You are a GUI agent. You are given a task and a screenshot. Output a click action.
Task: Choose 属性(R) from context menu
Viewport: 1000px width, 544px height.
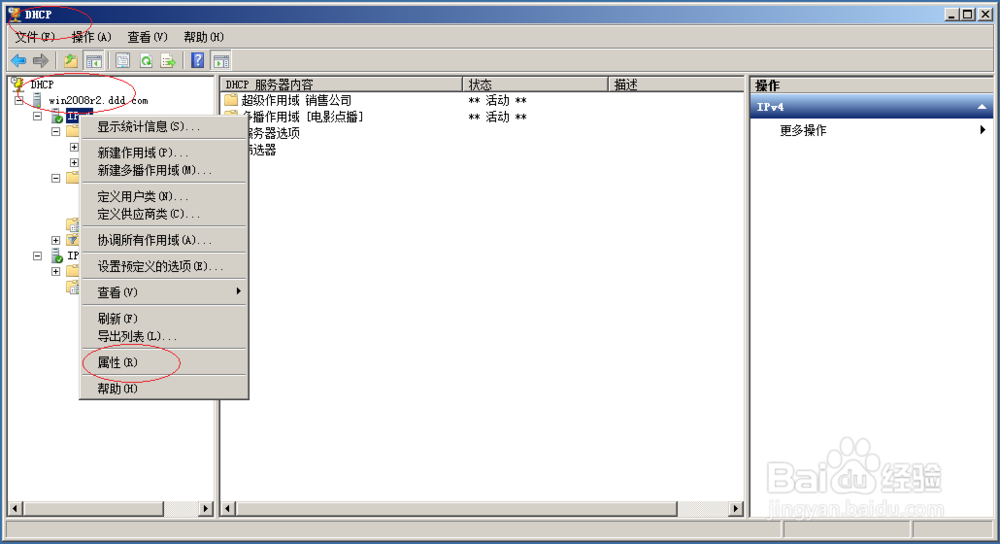click(x=165, y=362)
